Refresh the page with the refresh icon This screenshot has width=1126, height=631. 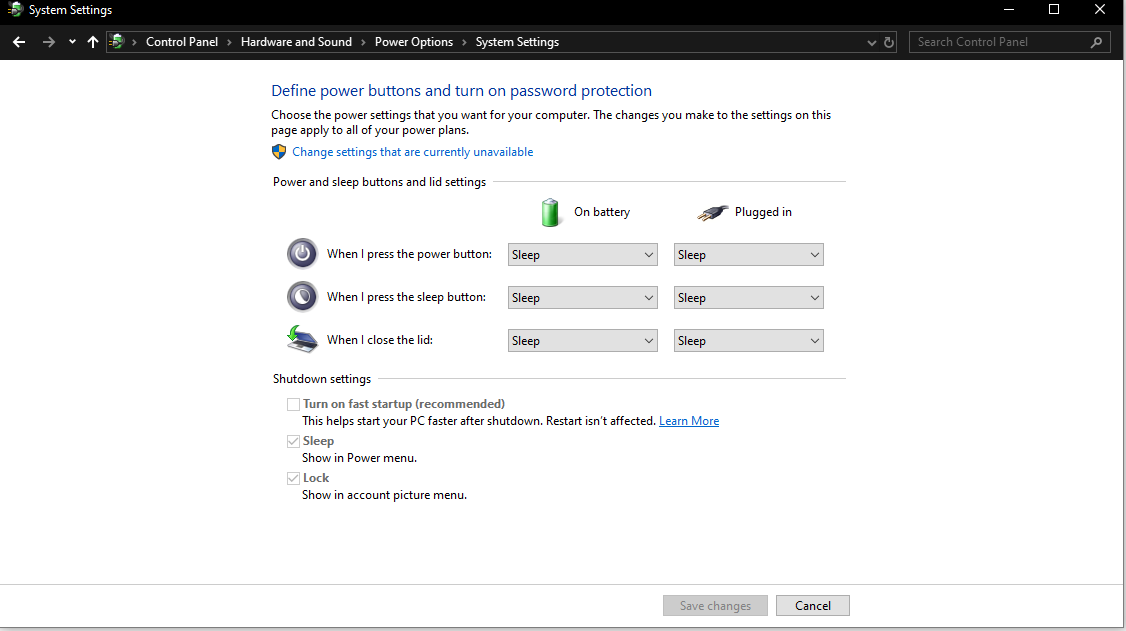[889, 42]
